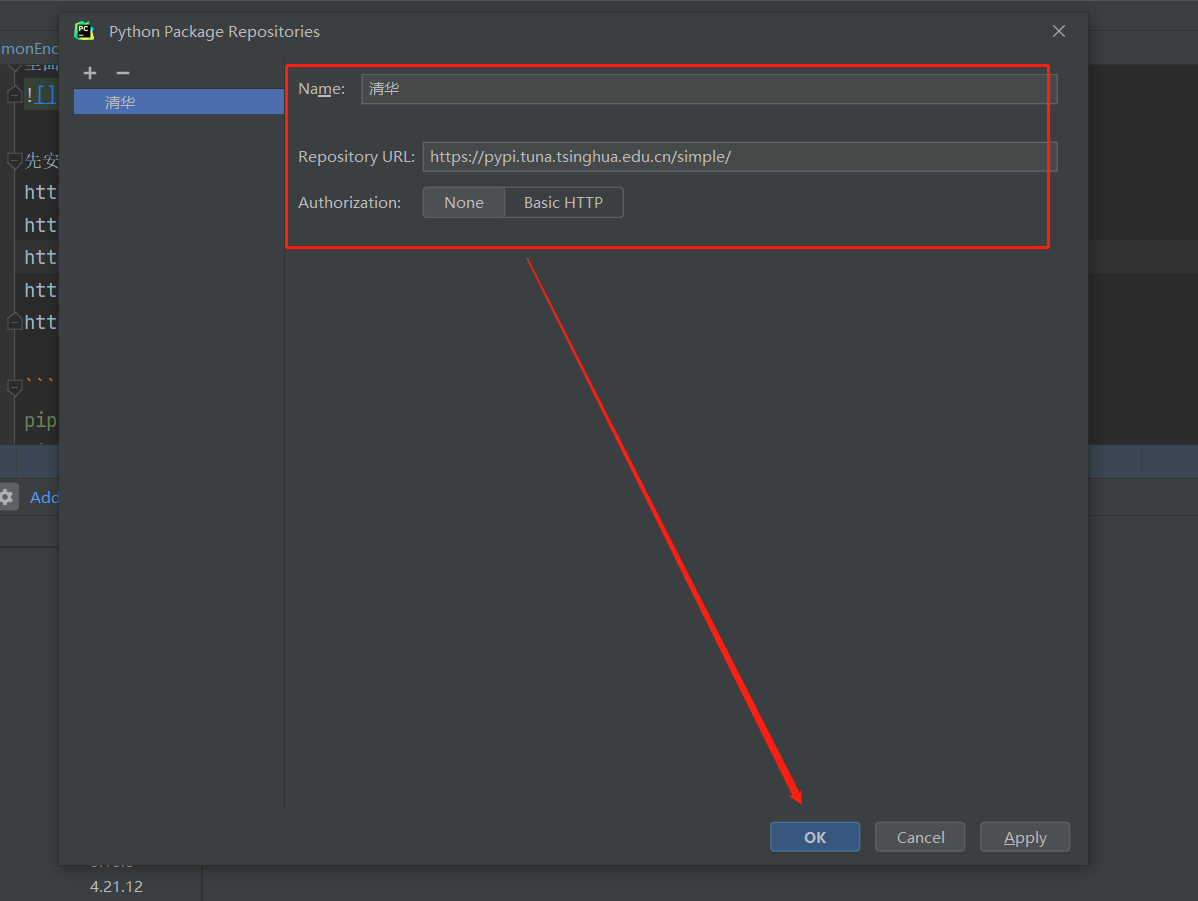Click the "Name:" label
The width and height of the screenshot is (1198, 901).
[322, 89]
